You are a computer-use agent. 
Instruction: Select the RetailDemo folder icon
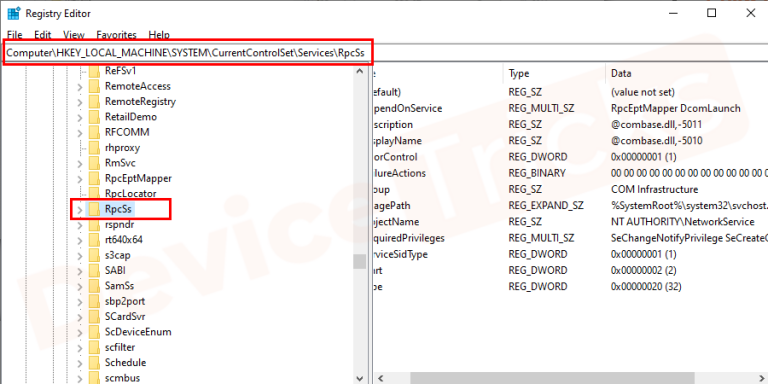[94, 117]
